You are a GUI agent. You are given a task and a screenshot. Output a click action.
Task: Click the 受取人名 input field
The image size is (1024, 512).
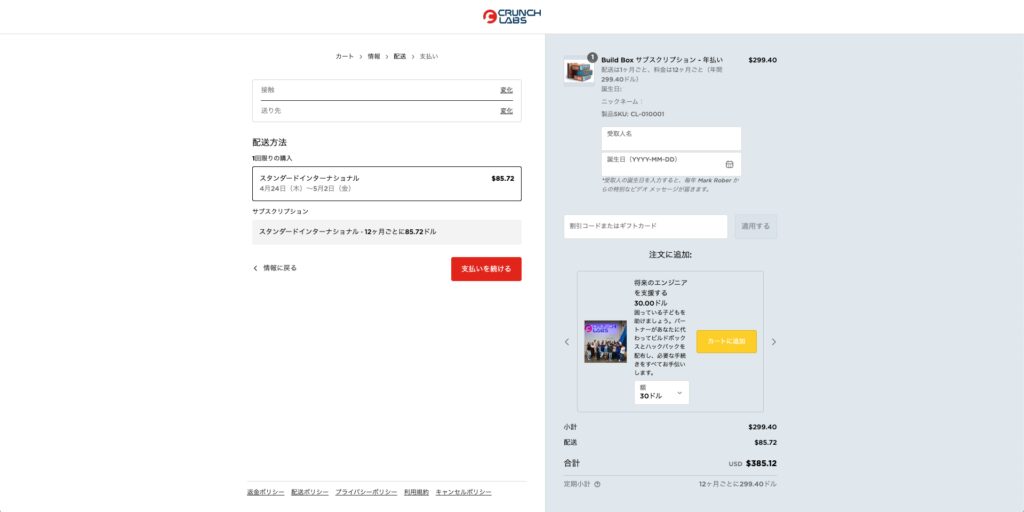(x=671, y=138)
